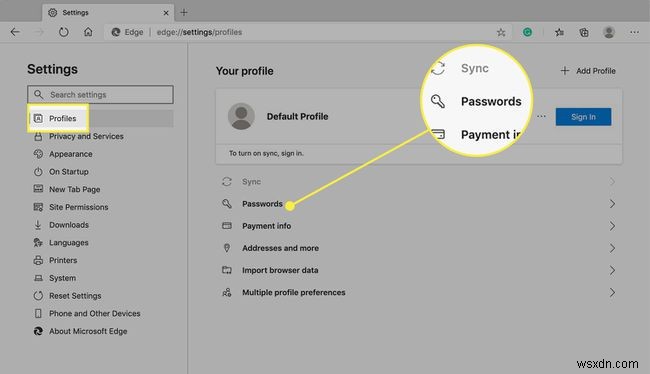Click the folder icon beside Import browser data
The width and height of the screenshot is (650, 374).
227,270
